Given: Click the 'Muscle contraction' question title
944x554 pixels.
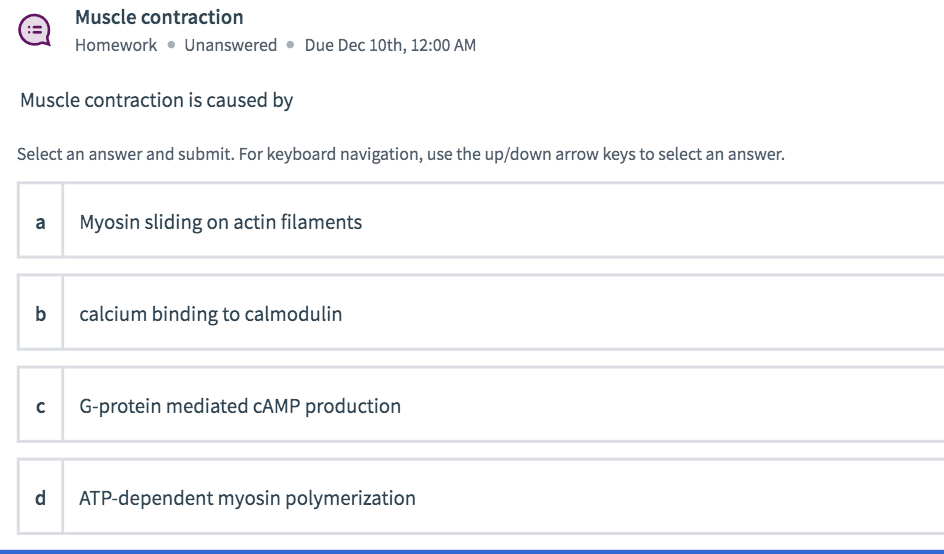Looking at the screenshot, I should coord(159,17).
